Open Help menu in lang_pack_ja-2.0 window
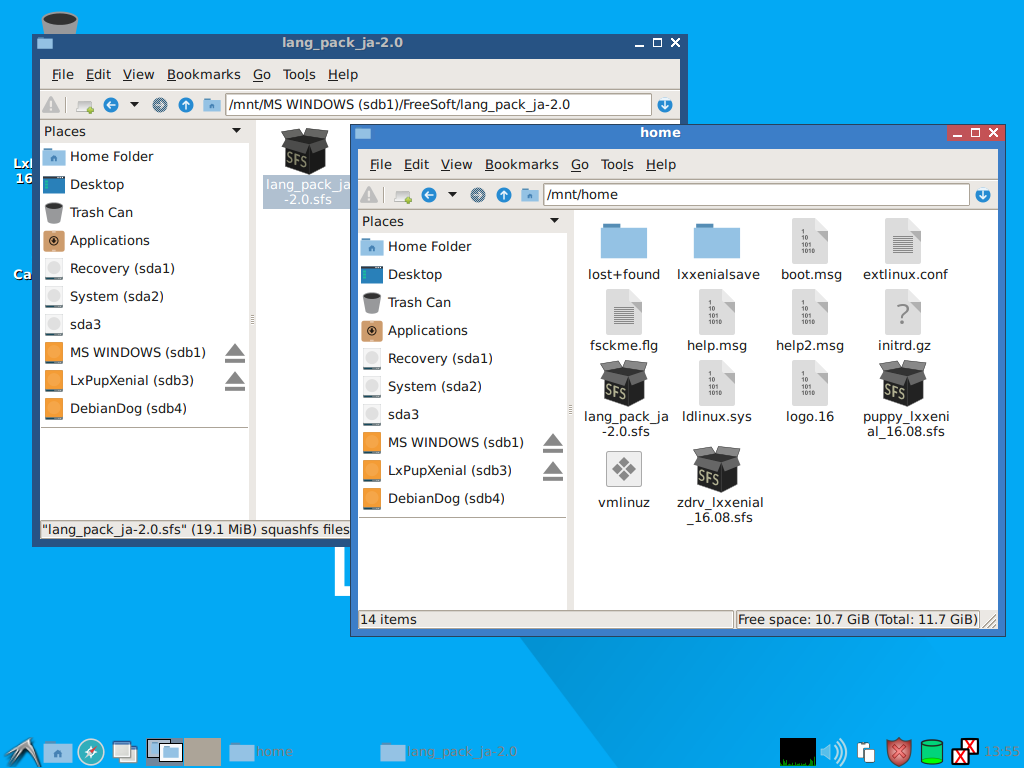1024x768 pixels. point(343,74)
